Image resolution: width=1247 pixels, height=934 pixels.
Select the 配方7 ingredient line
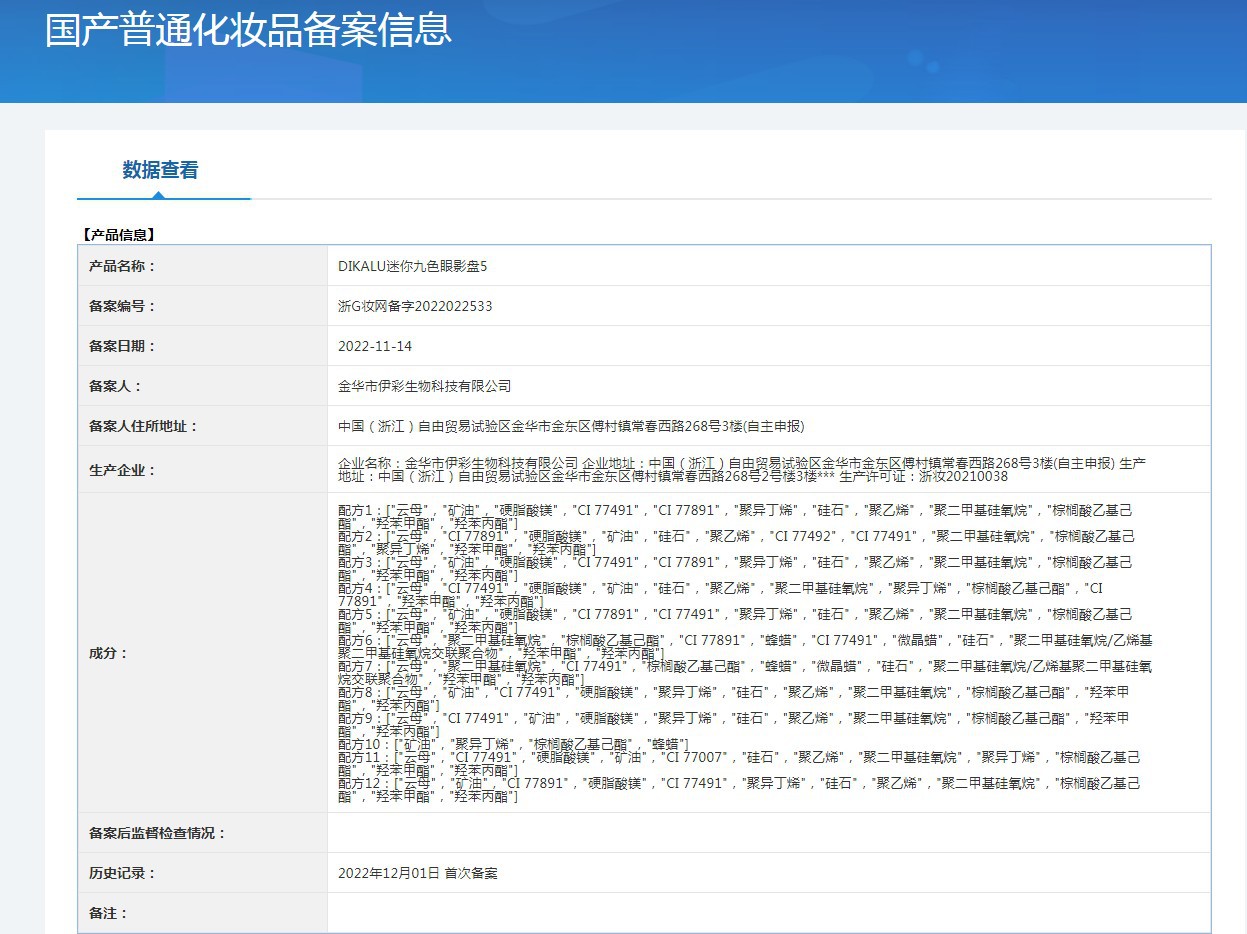point(745,673)
